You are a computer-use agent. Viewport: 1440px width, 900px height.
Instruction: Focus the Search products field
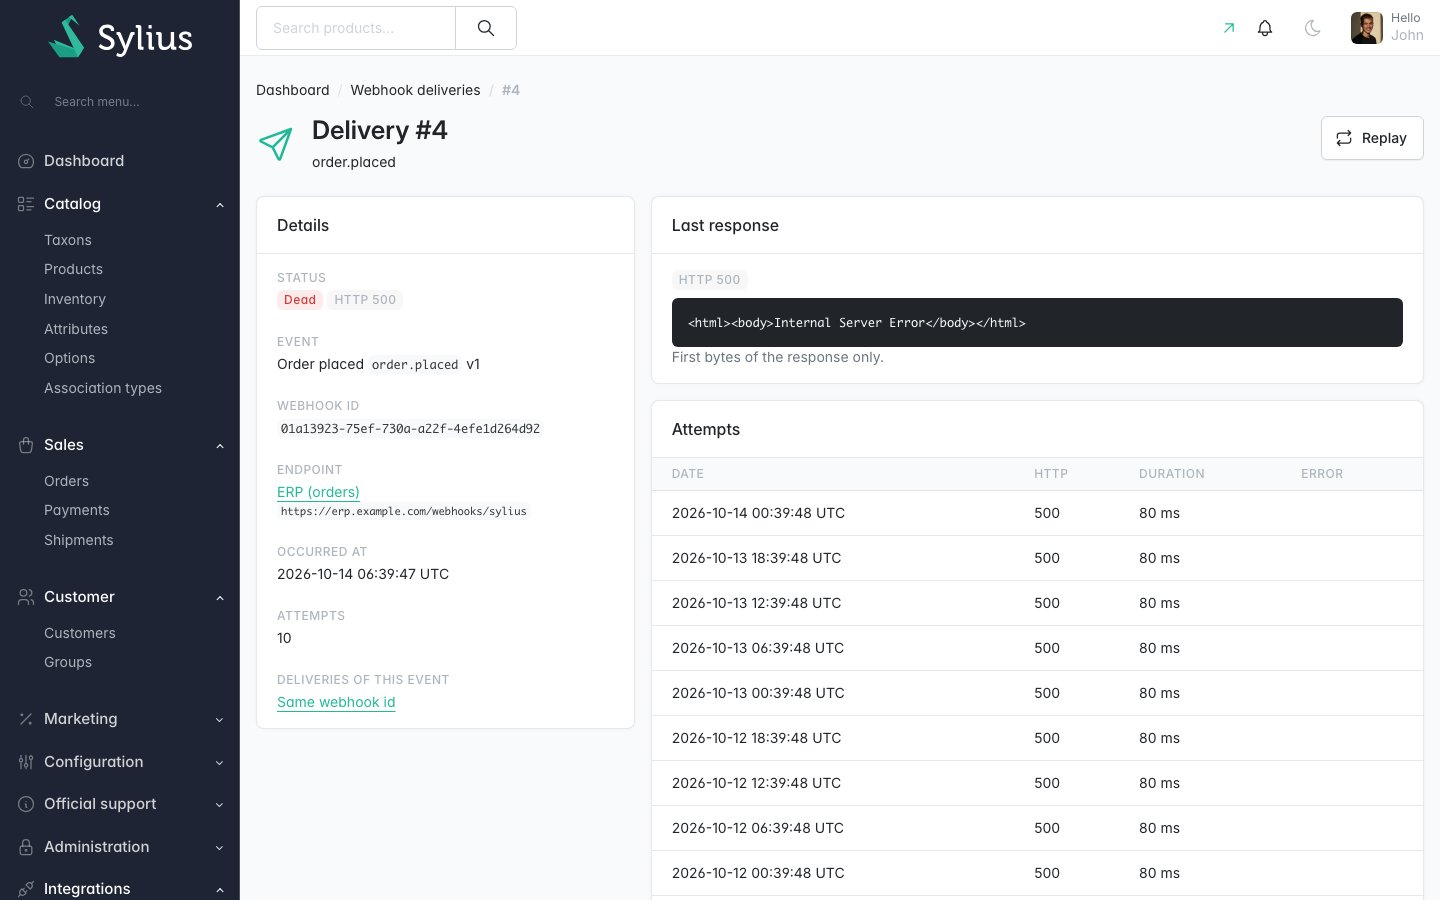coord(356,28)
